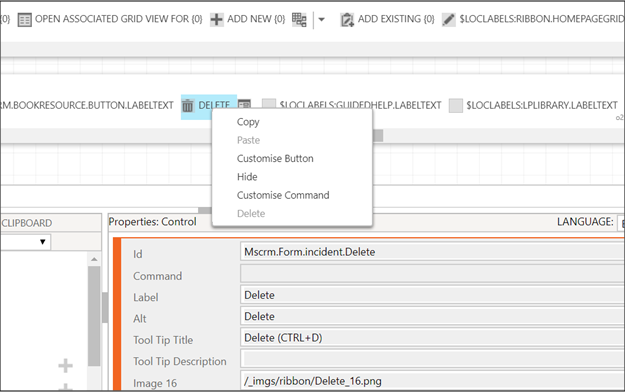The height and width of the screenshot is (392, 625).
Task: Click the Image 16 path field
Action: 432,381
